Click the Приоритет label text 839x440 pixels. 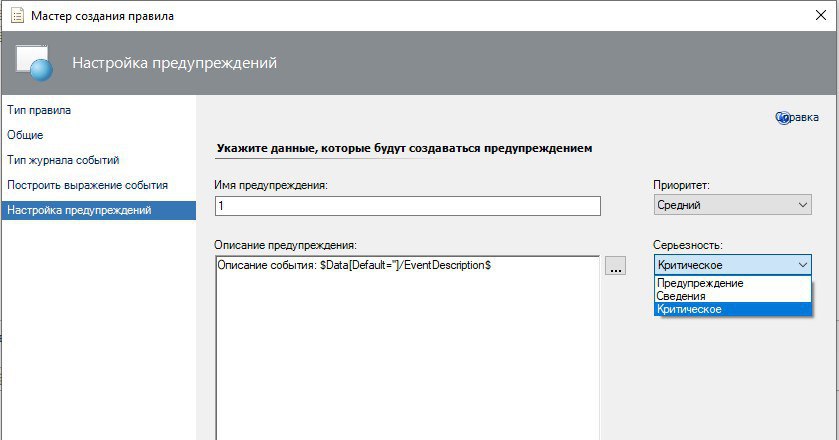pyautogui.click(x=681, y=185)
